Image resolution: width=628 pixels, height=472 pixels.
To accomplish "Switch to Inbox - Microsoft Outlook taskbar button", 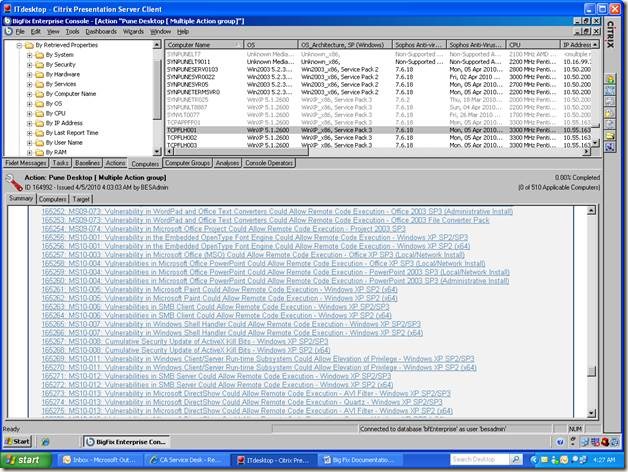I will pyautogui.click(x=99, y=460).
